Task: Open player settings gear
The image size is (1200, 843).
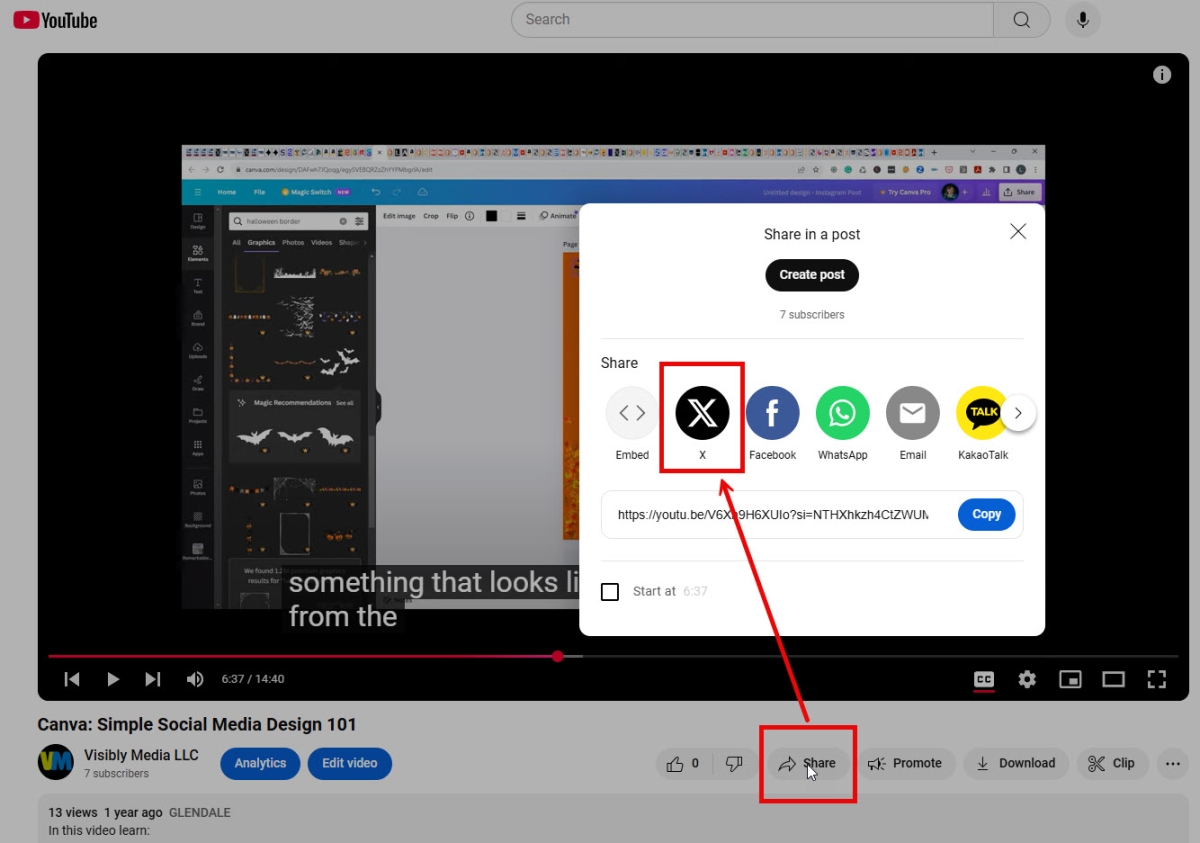Action: (x=1027, y=679)
